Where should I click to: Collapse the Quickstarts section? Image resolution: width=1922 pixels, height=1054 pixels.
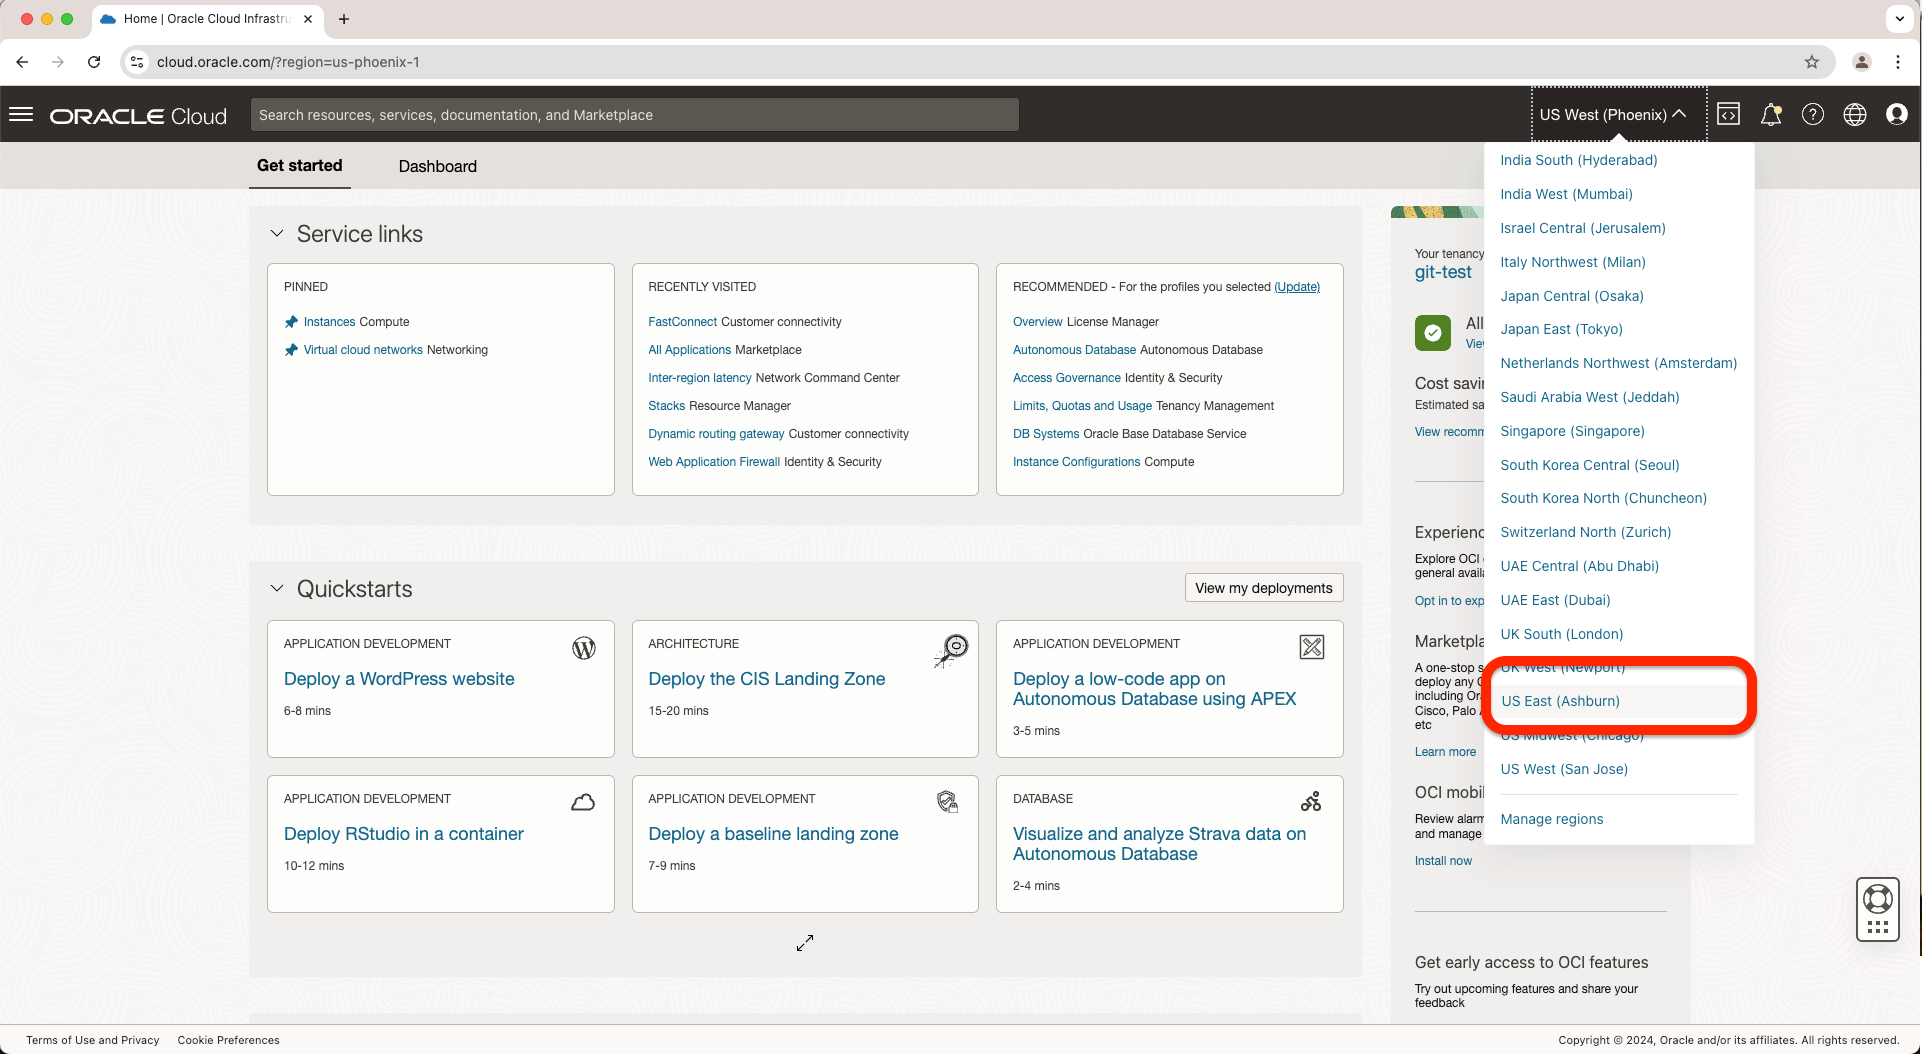[277, 589]
